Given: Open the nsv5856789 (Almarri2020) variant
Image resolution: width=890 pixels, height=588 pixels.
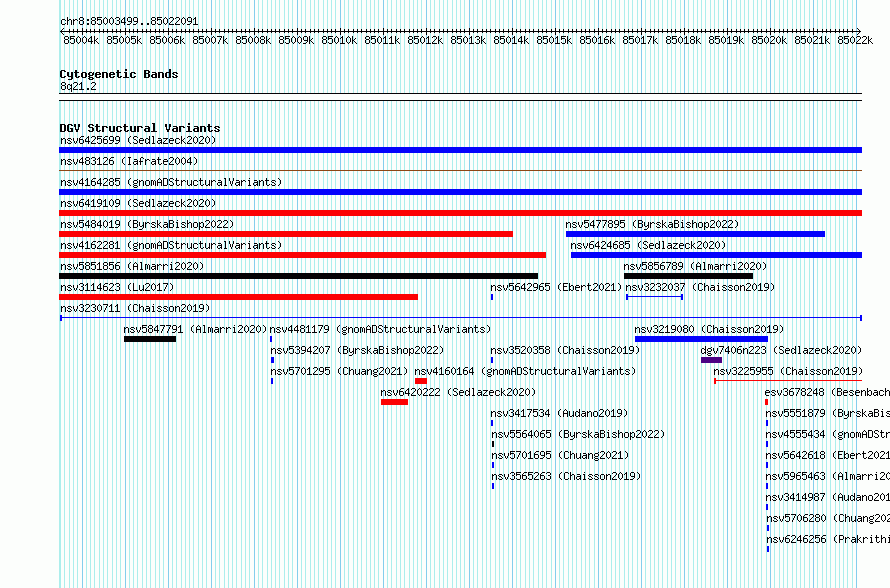Looking at the screenshot, I should pyautogui.click(x=695, y=266).
